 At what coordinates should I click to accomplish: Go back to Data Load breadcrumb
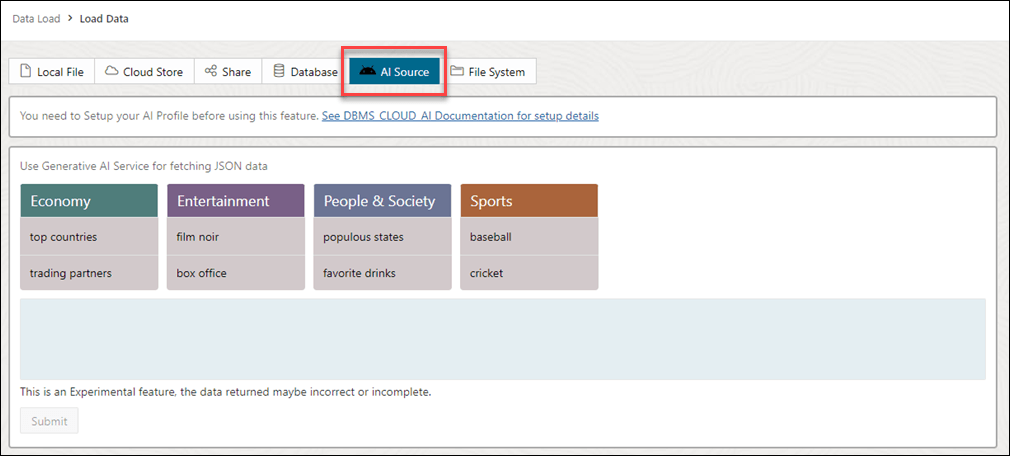pyautogui.click(x=36, y=19)
